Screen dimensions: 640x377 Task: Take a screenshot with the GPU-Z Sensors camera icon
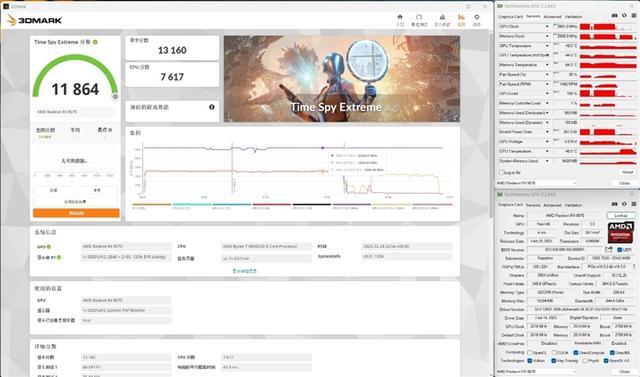614,16
